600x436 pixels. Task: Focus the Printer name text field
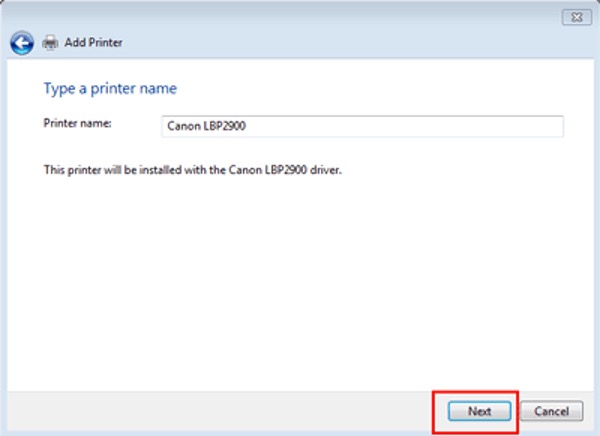point(362,126)
